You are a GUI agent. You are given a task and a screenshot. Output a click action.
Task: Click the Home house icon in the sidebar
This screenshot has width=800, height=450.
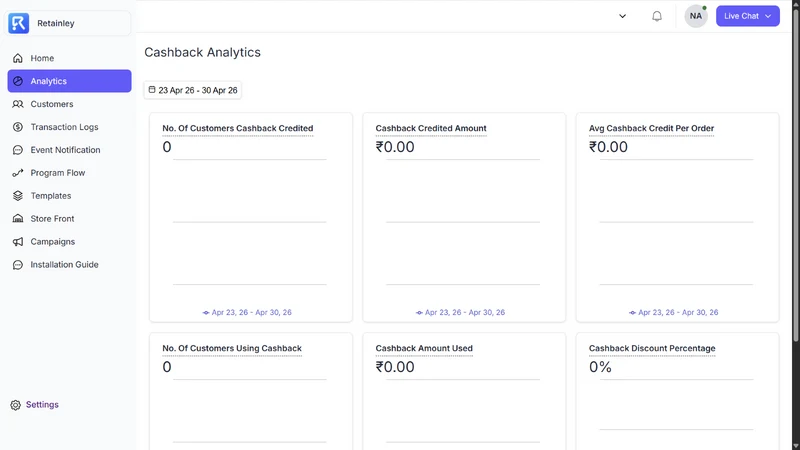point(18,58)
